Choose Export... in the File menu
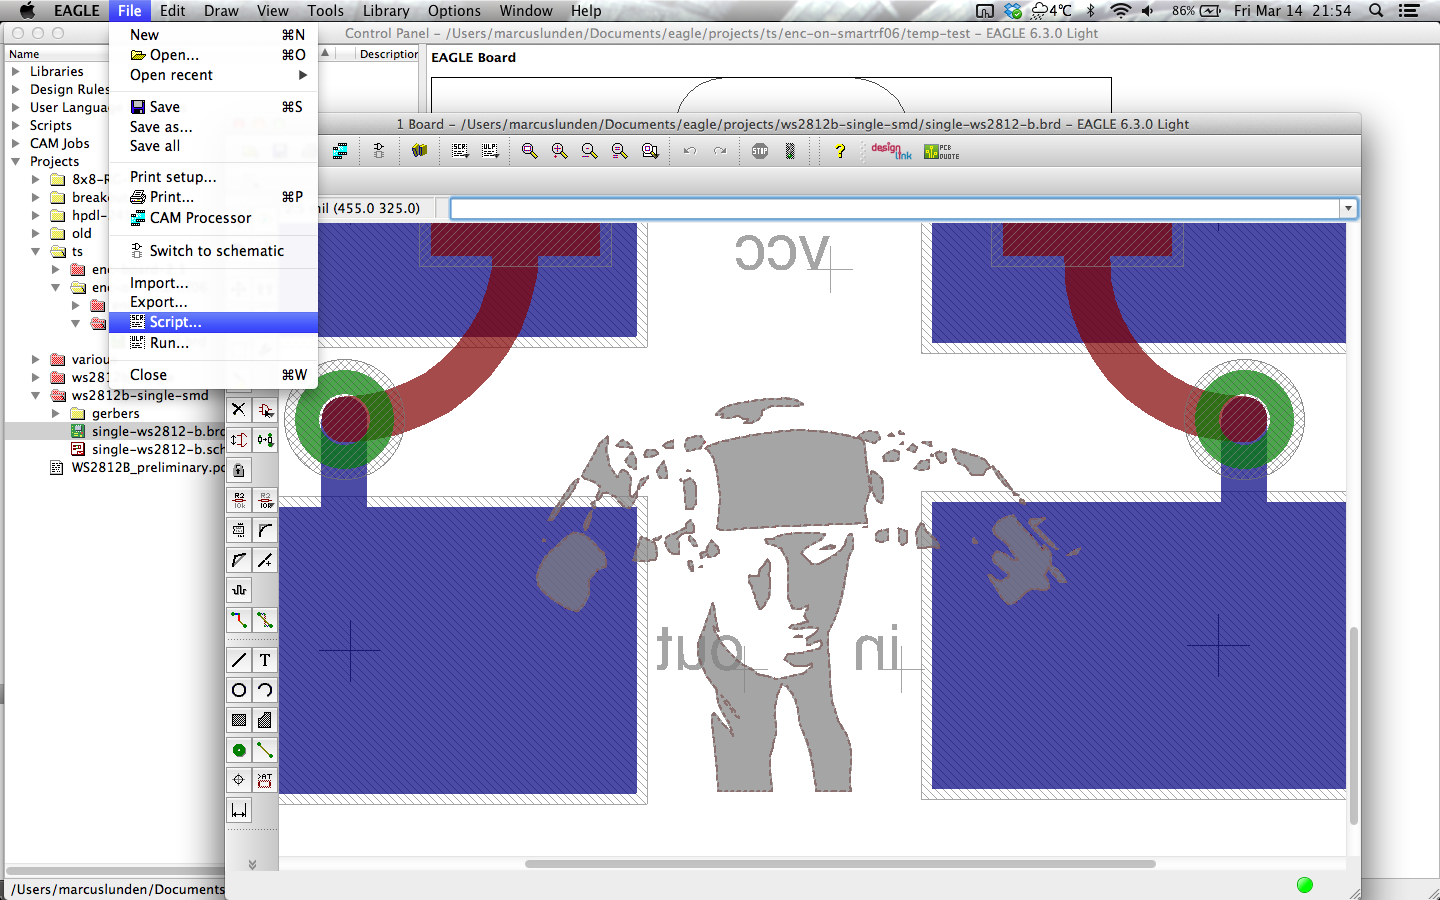 [x=213, y=302]
